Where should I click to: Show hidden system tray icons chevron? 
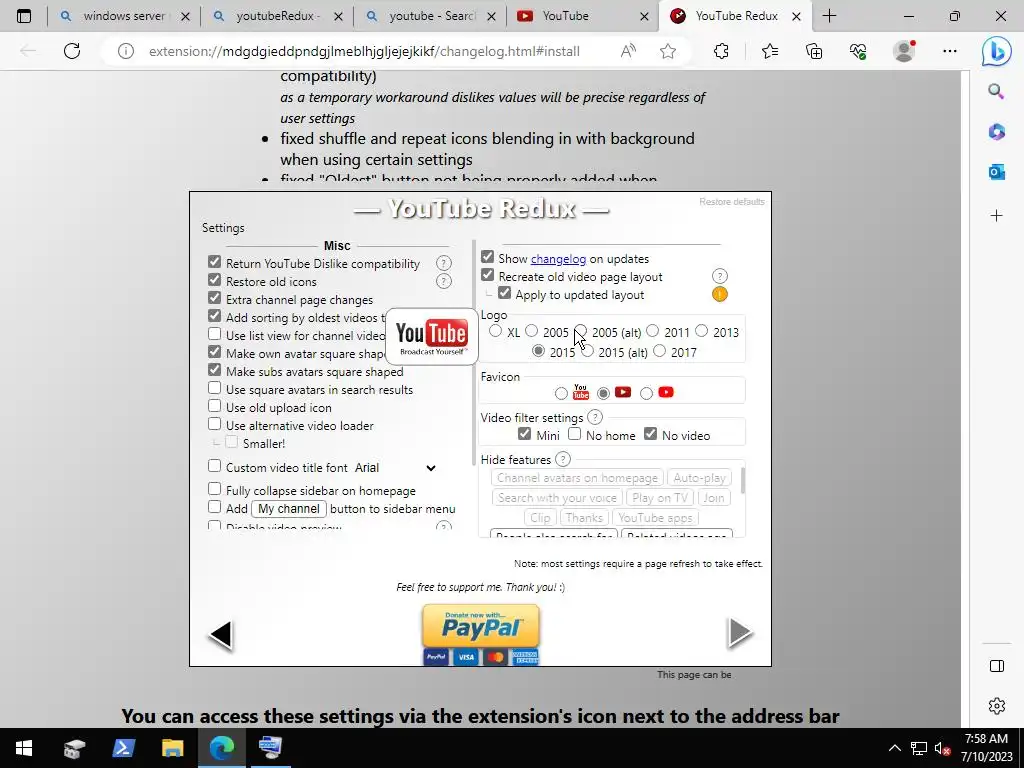point(895,748)
